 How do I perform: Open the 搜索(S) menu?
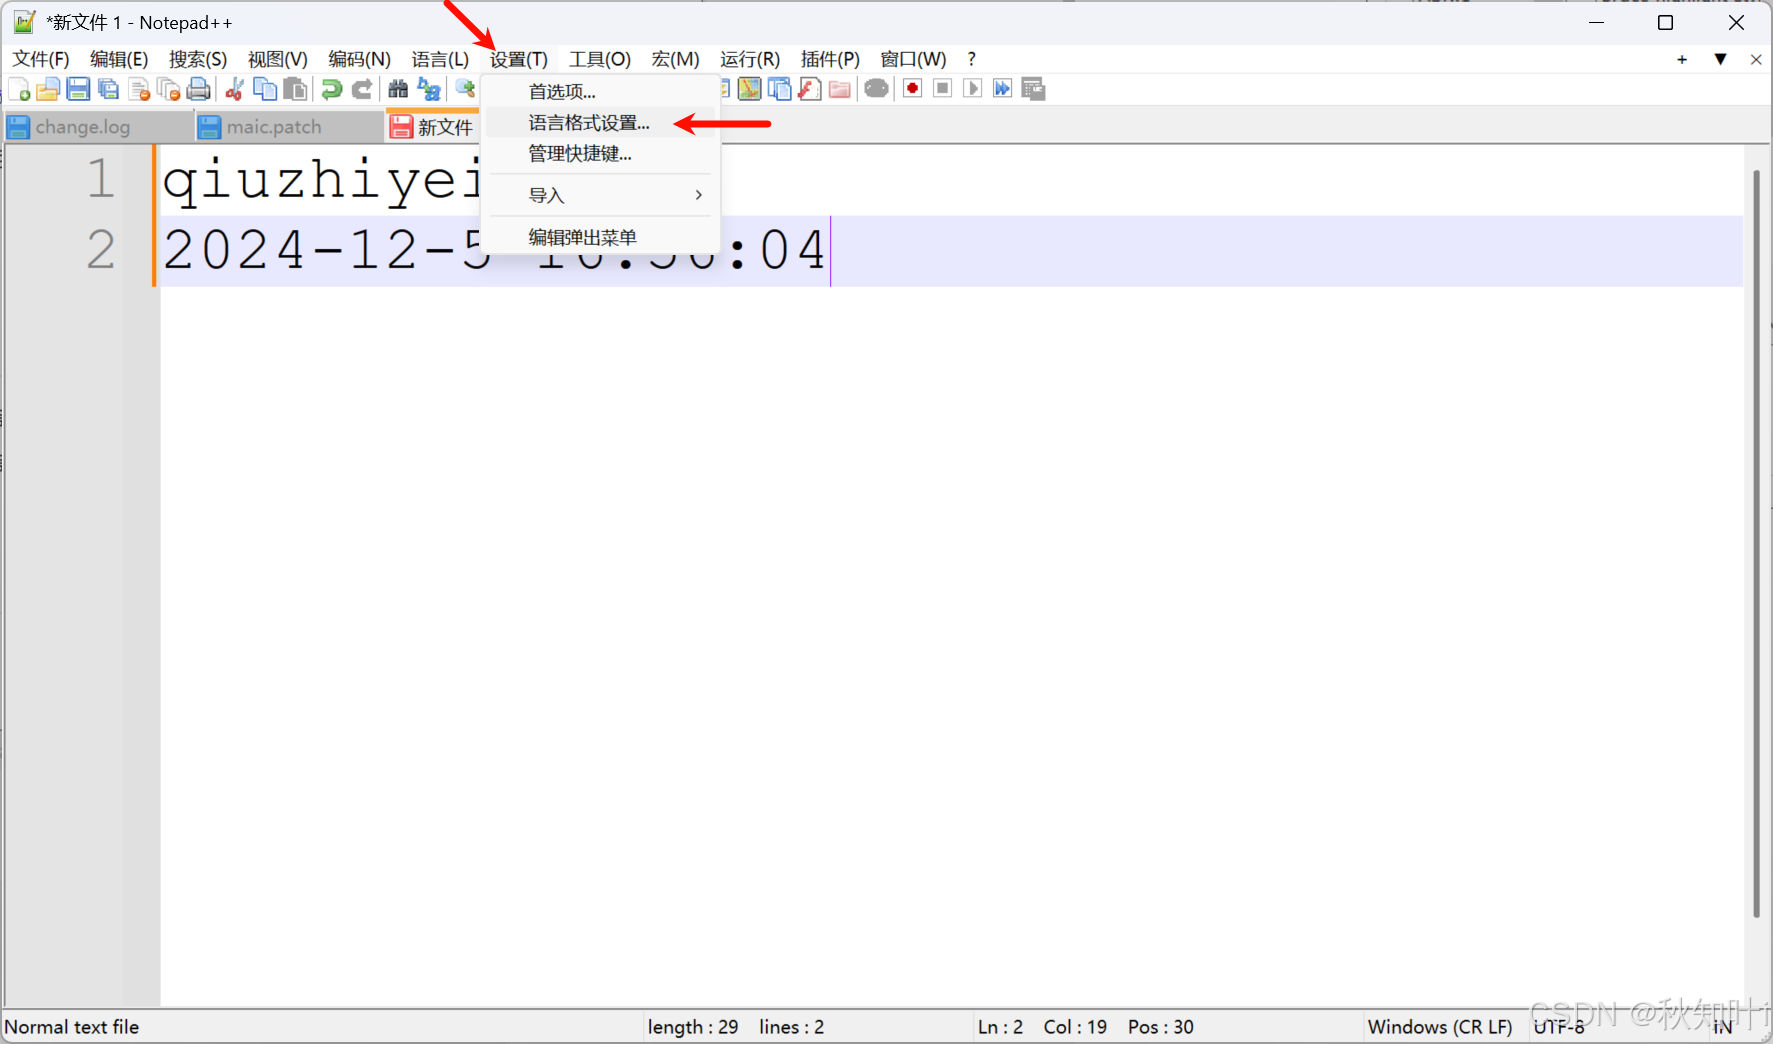[x=198, y=59]
